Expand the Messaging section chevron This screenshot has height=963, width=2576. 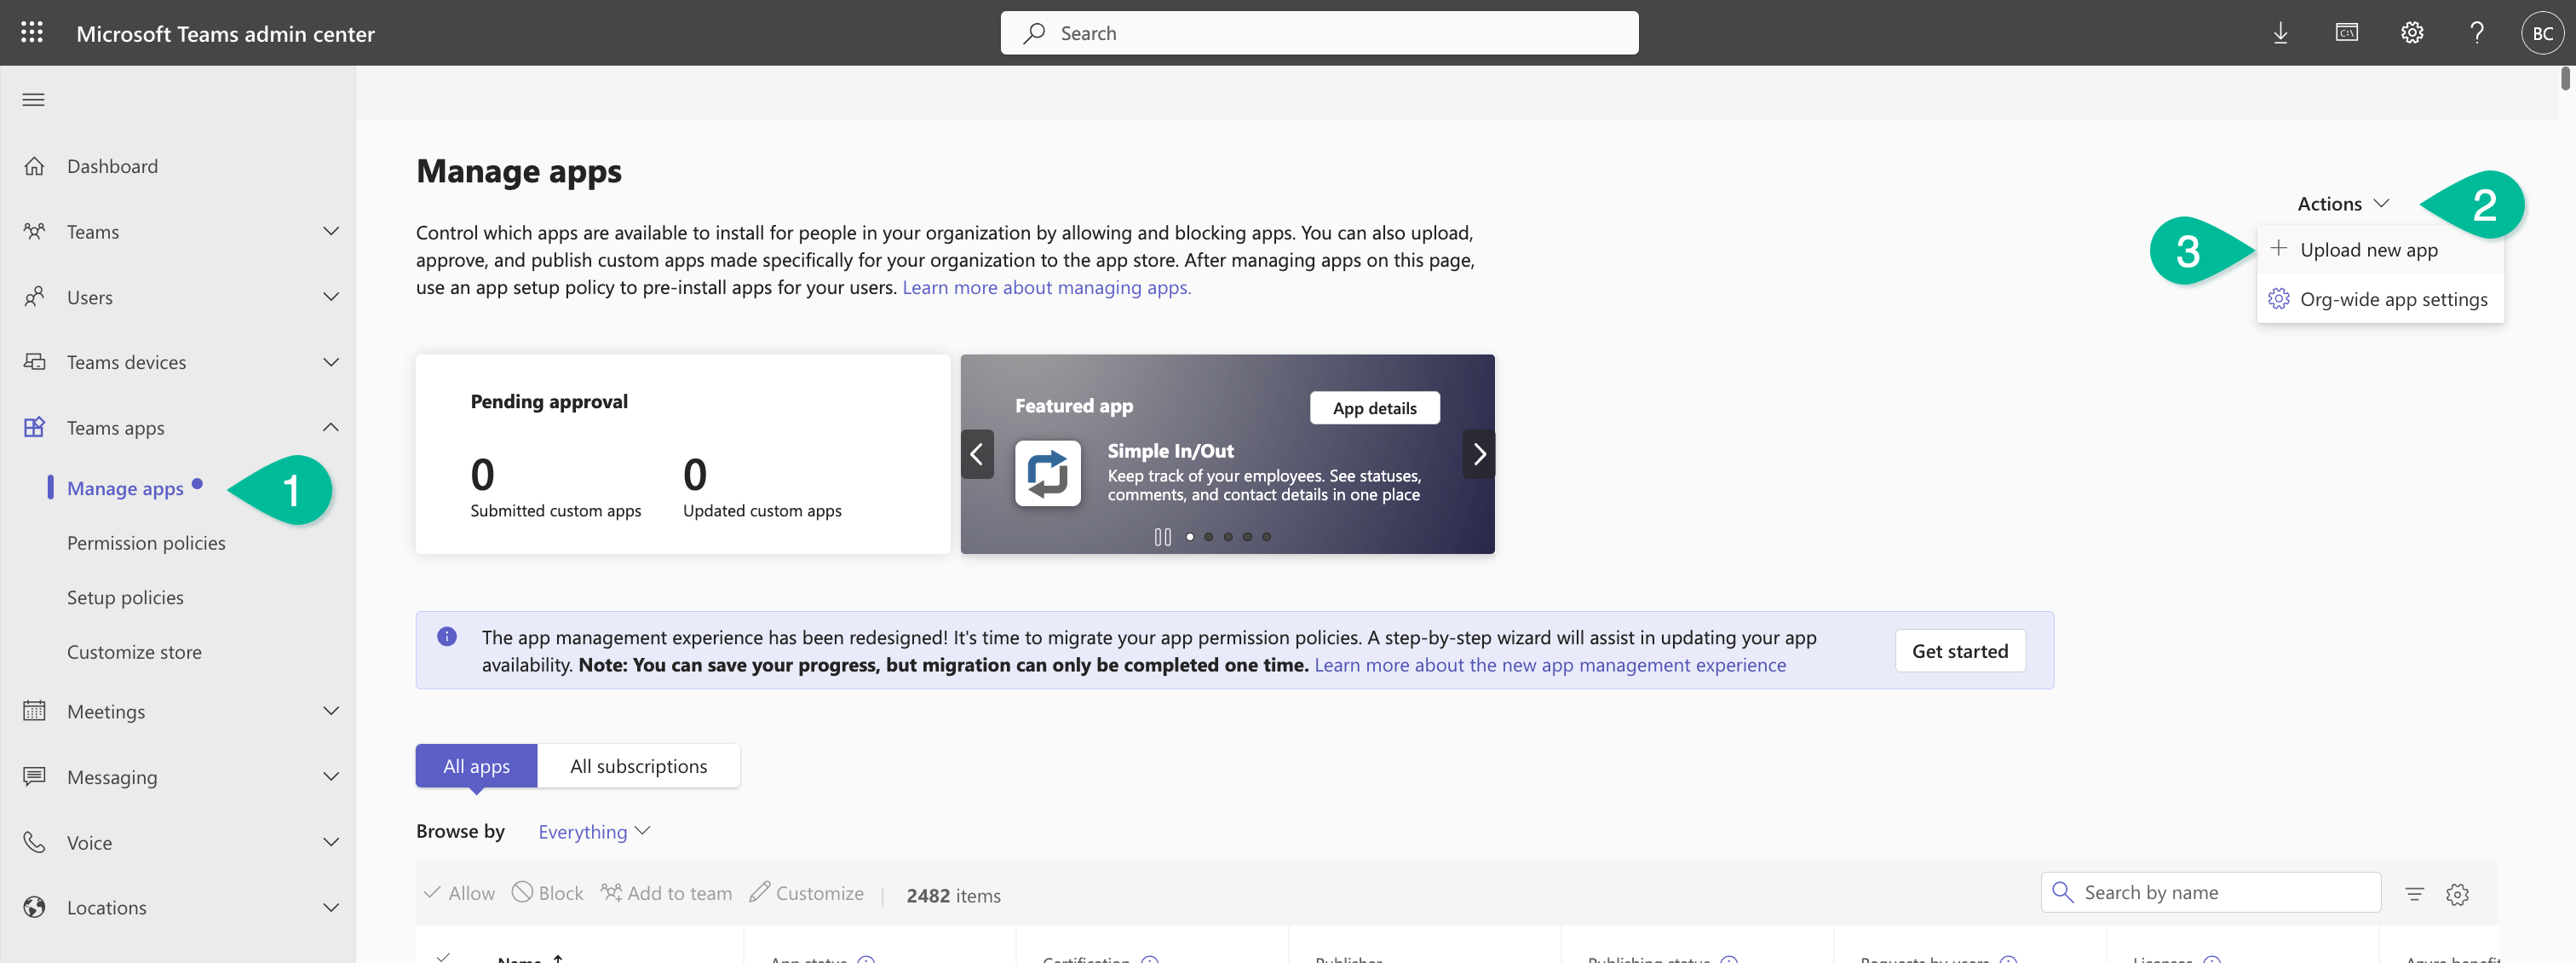coord(331,776)
